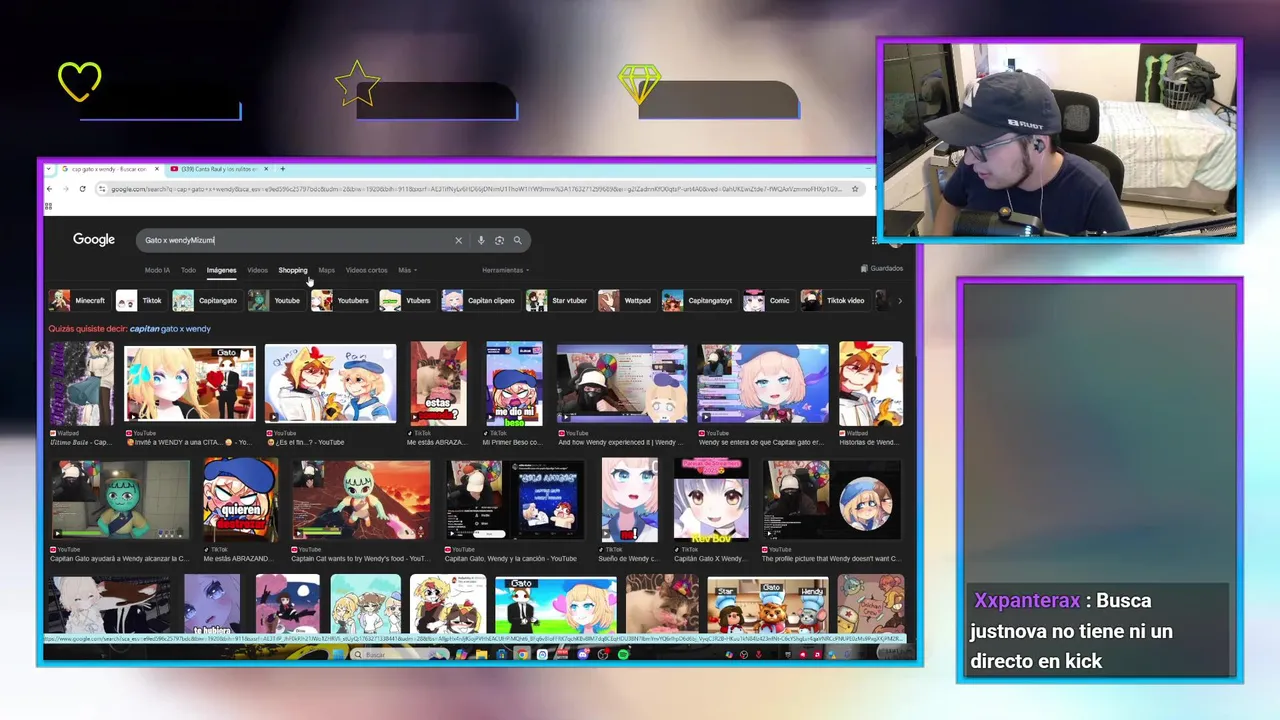
Task: Switch to Videos cortos tab
Action: tap(366, 270)
